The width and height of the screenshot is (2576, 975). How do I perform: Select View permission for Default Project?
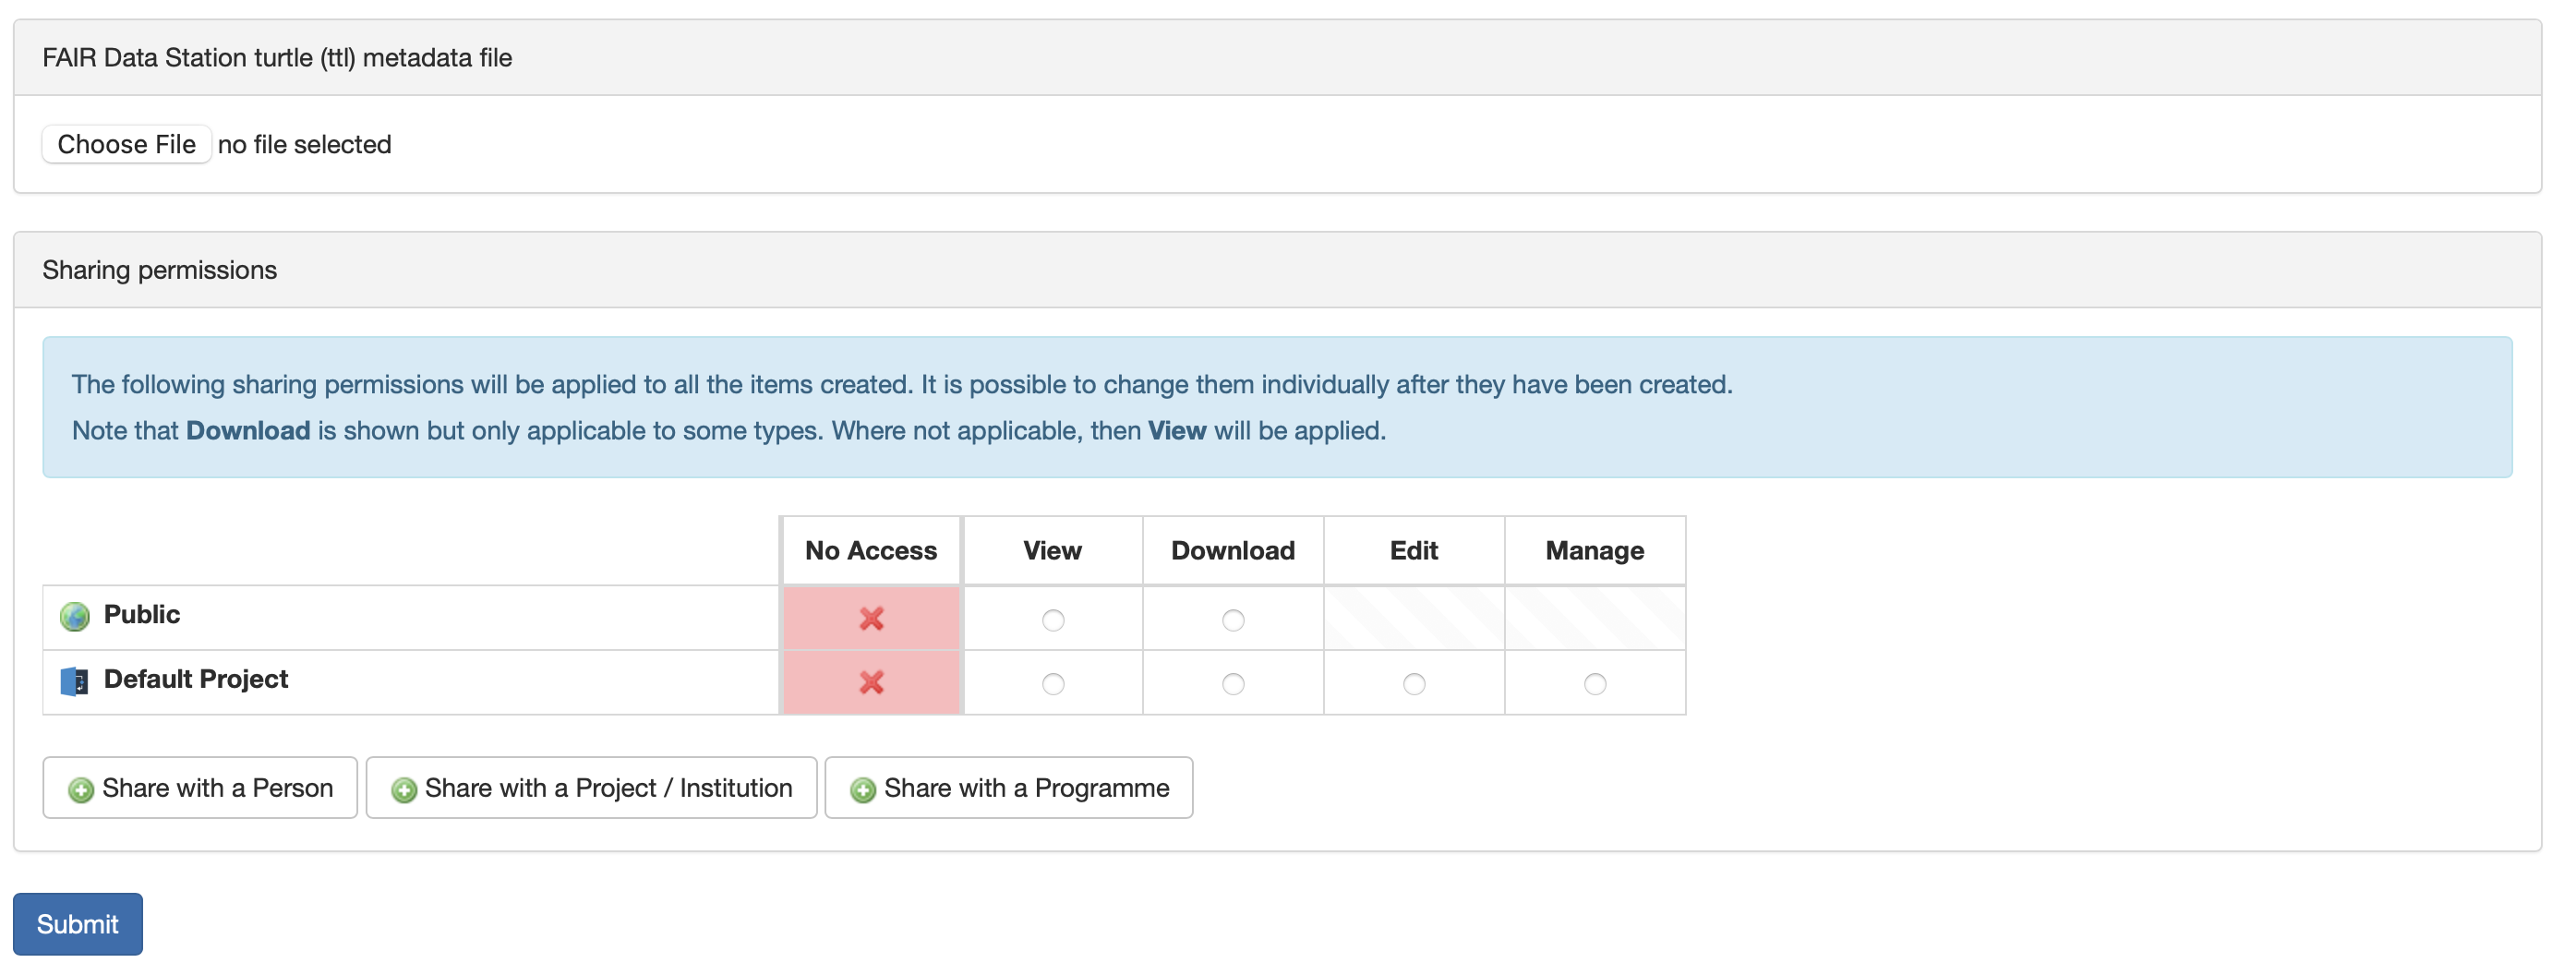[x=1053, y=684]
